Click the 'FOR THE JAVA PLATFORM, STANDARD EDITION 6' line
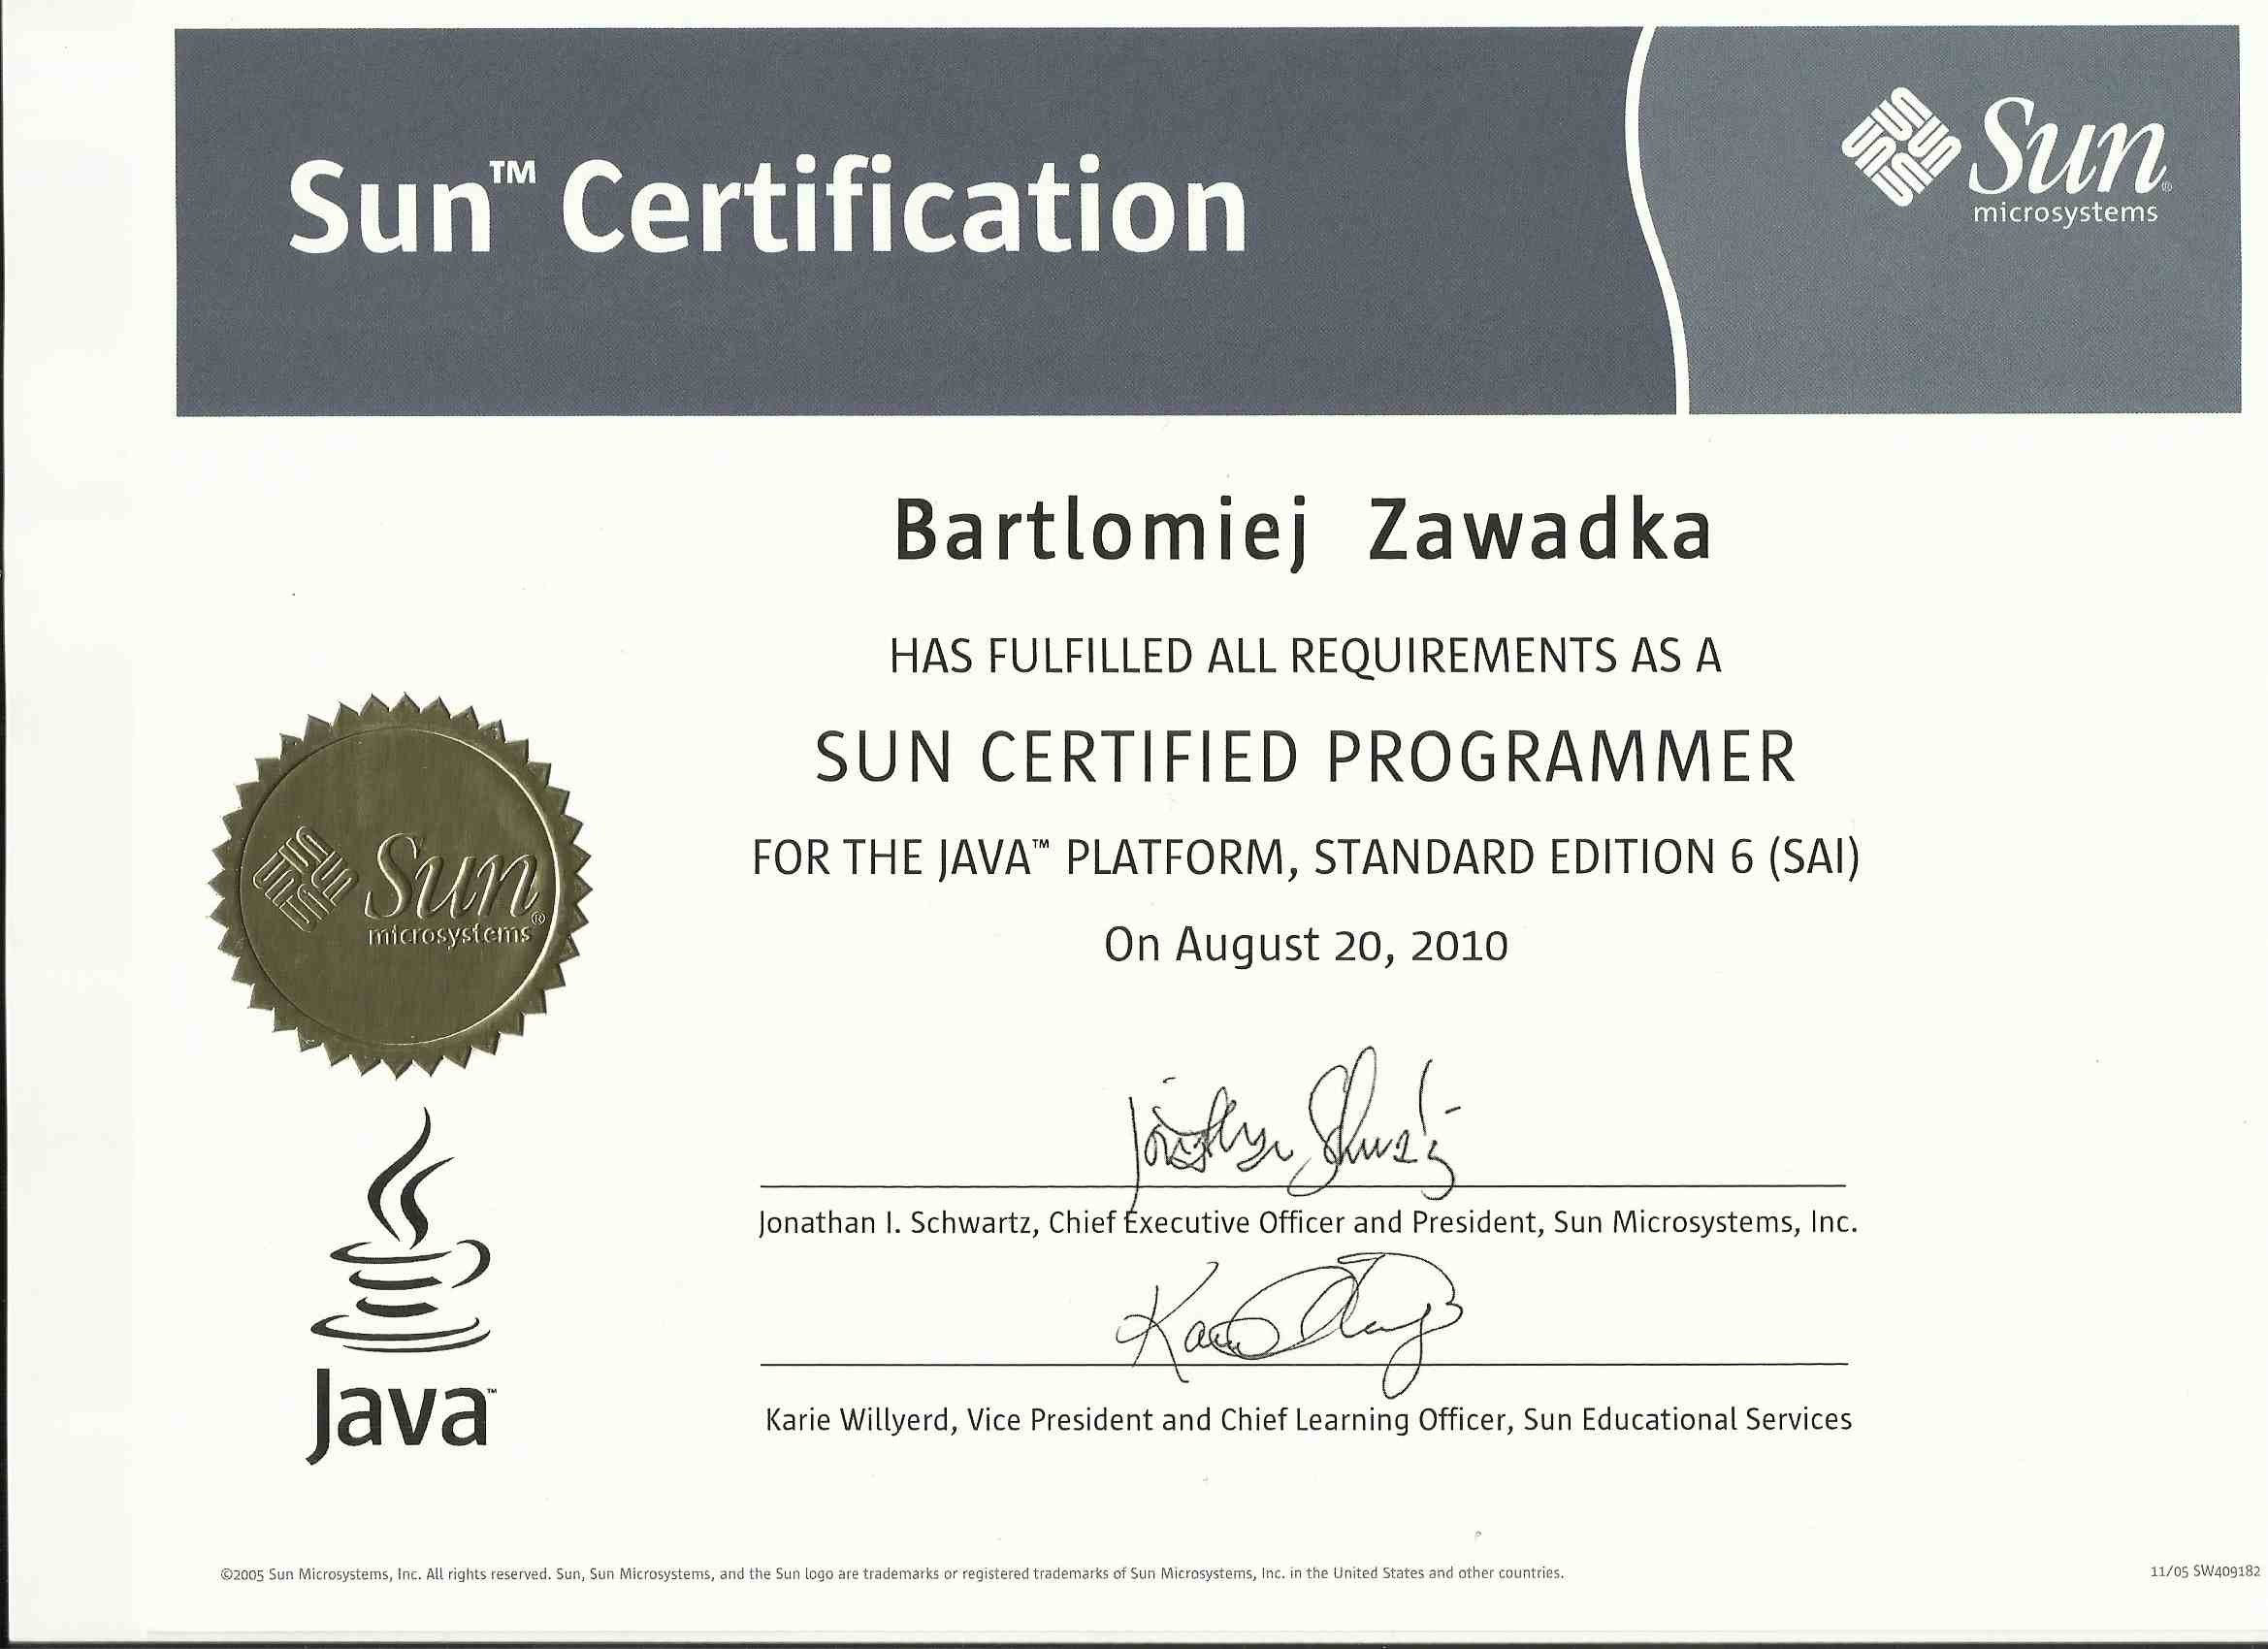This screenshot has width=2268, height=1649. click(1305, 858)
